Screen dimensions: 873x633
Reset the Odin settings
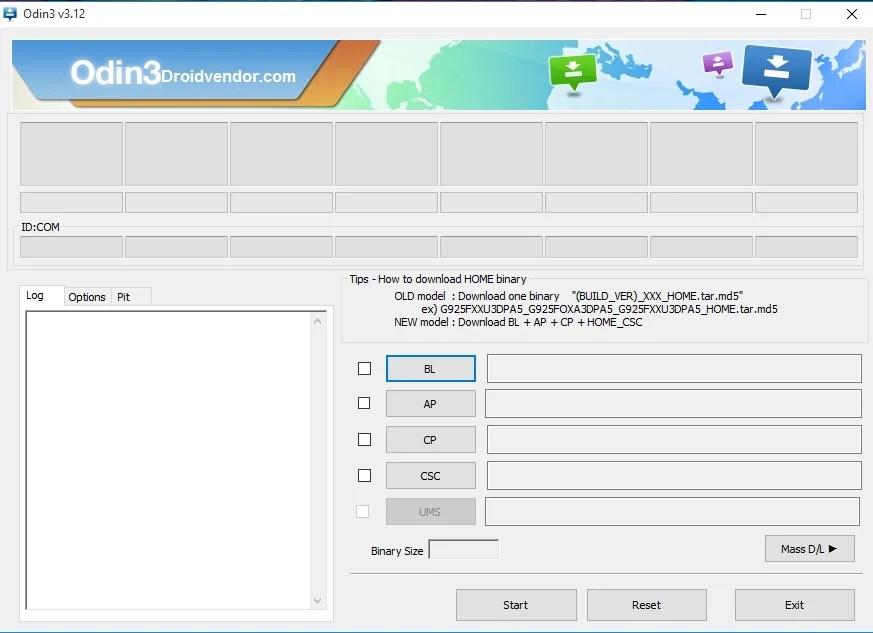coord(646,605)
